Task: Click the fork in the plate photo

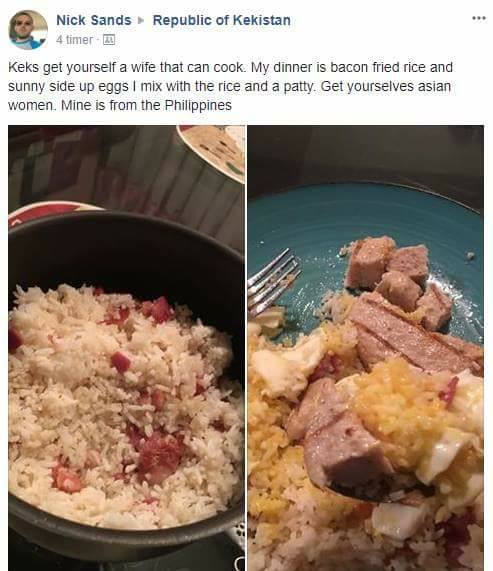Action: point(274,280)
